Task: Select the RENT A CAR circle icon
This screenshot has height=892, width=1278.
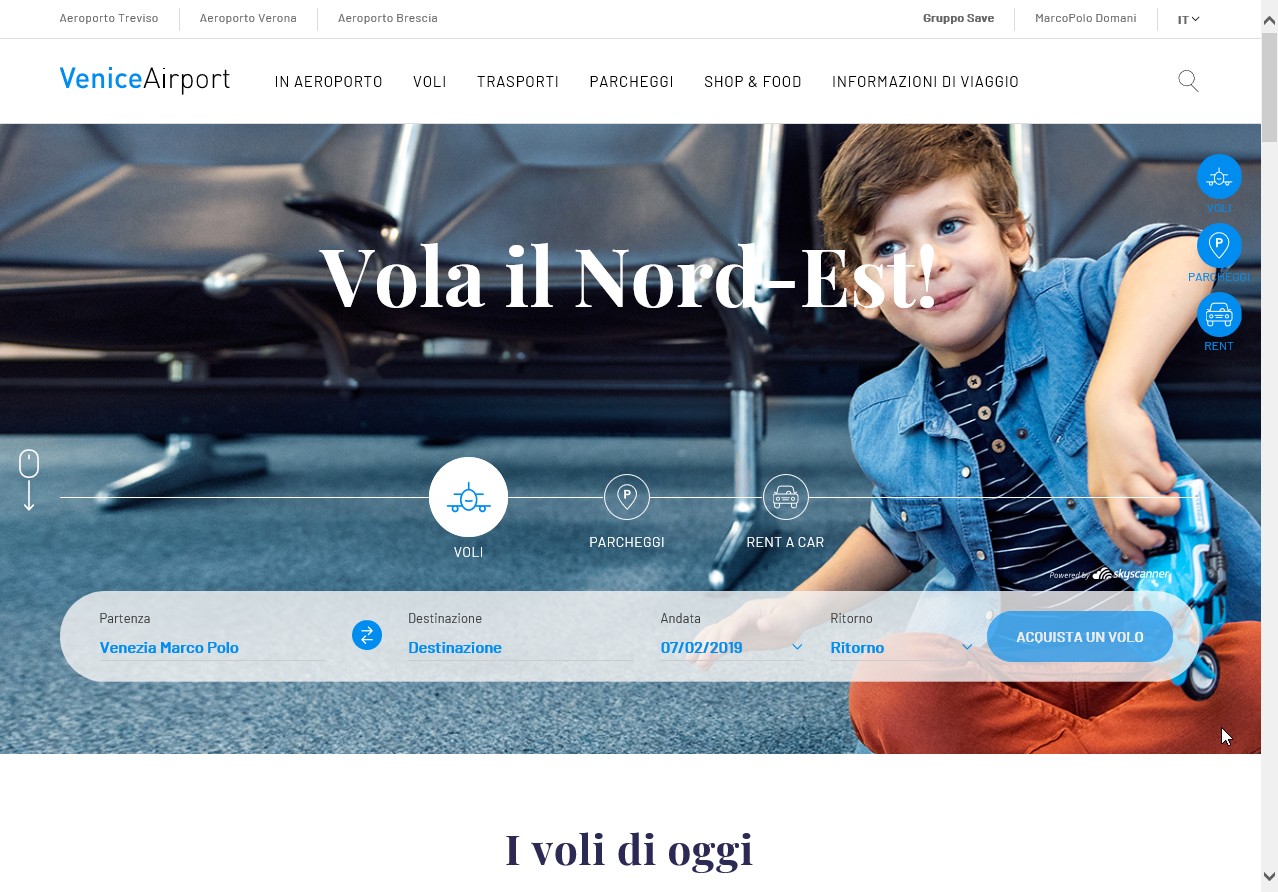Action: [786, 497]
